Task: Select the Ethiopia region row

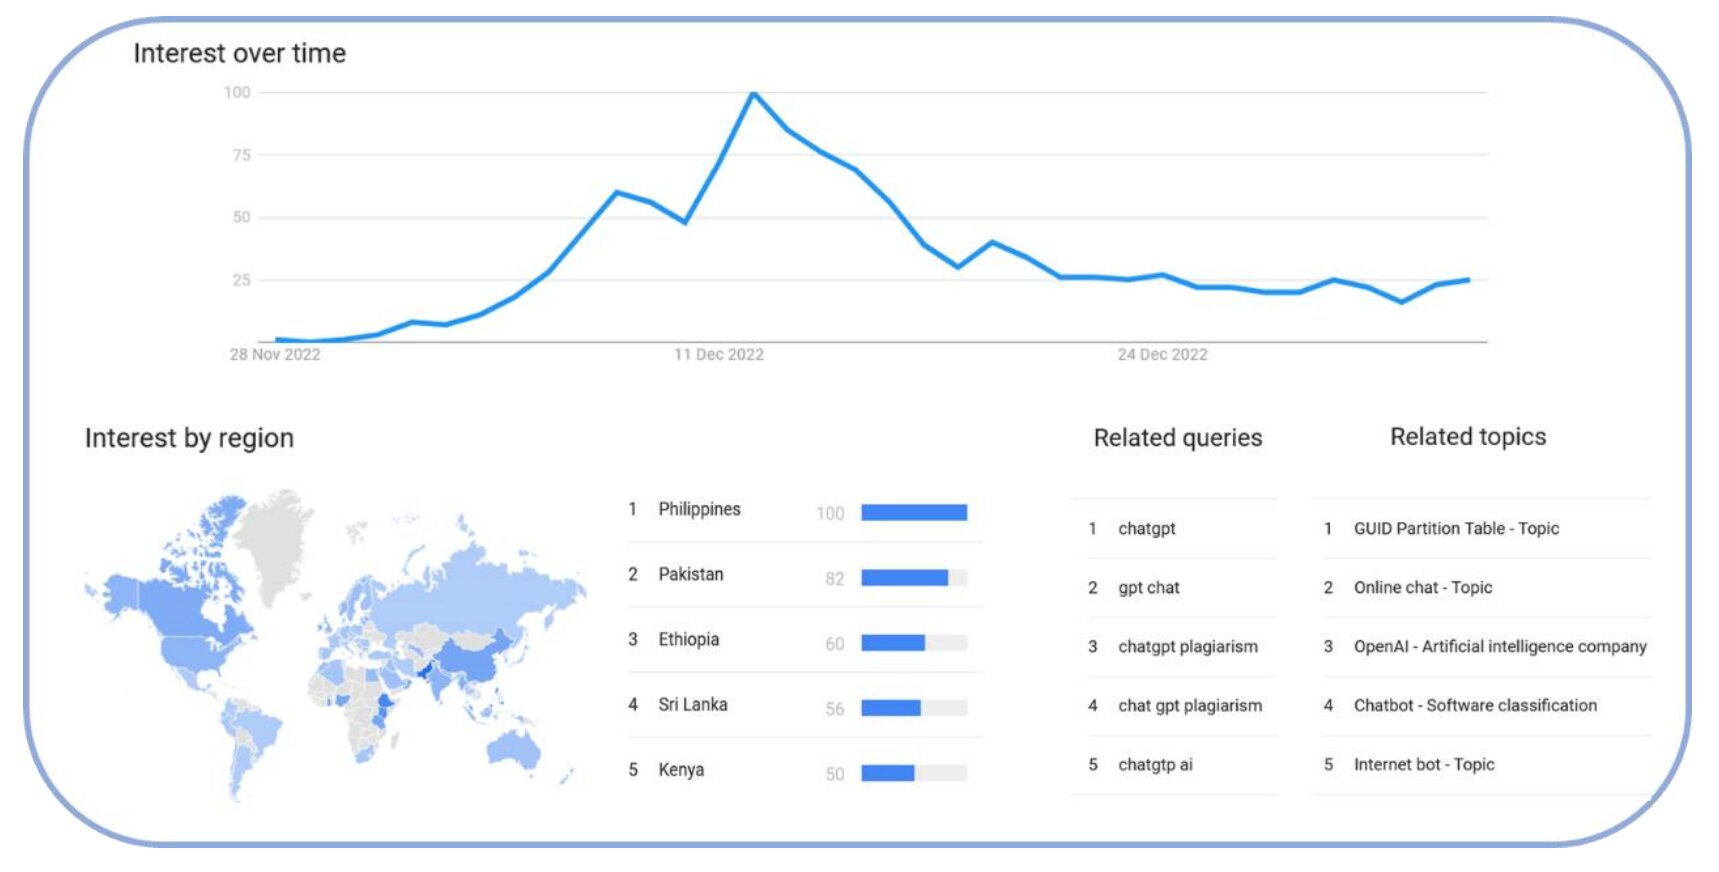Action: 805,641
